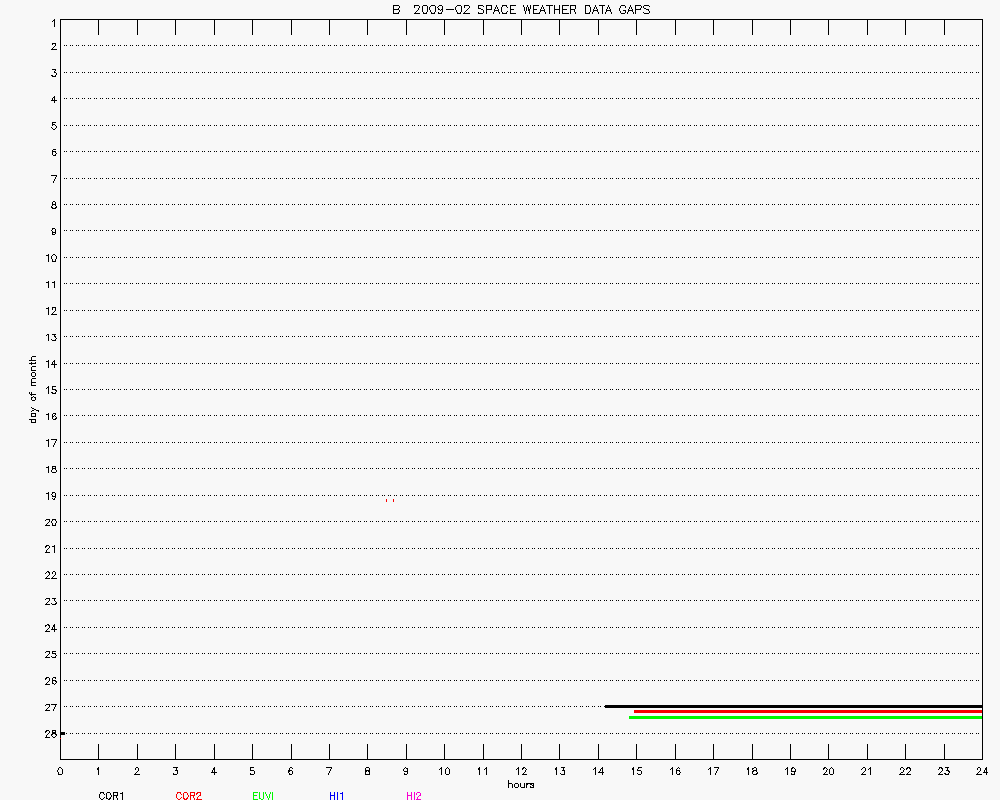Screen dimensions: 1000x800
Task: Click the hour 0 tick label
Action: point(61,771)
